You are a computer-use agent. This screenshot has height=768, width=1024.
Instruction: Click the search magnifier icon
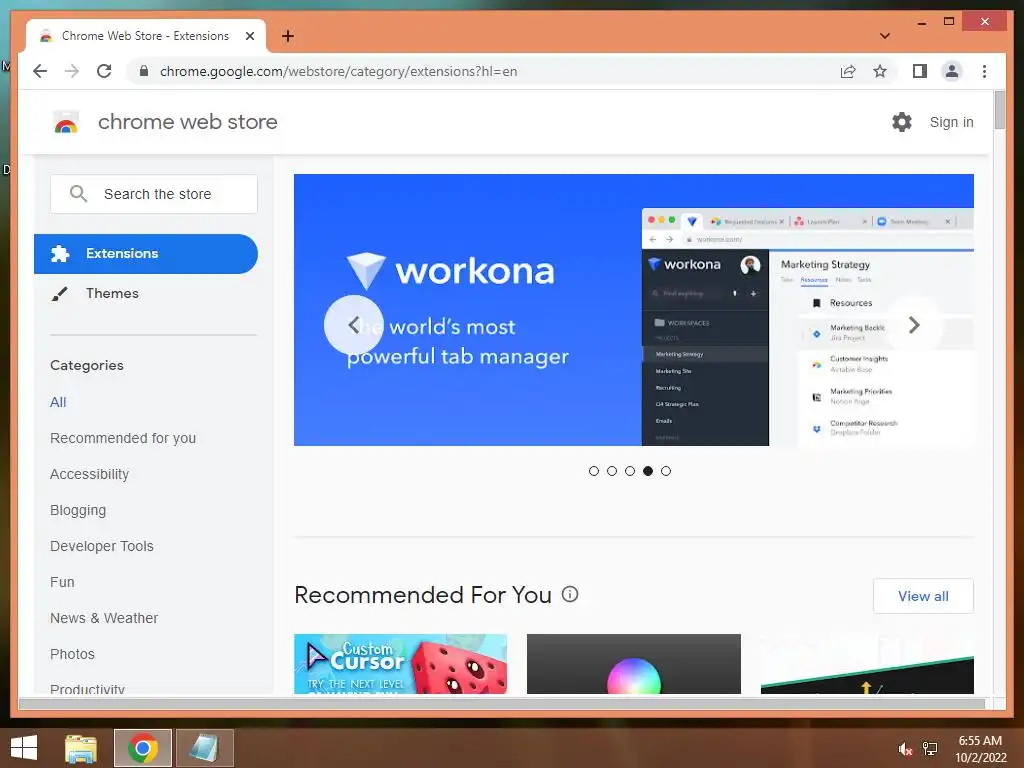78,193
